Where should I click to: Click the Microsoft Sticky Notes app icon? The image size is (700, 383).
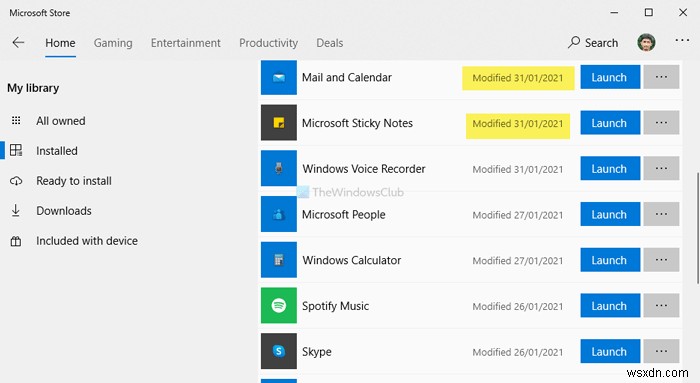tap(279, 123)
